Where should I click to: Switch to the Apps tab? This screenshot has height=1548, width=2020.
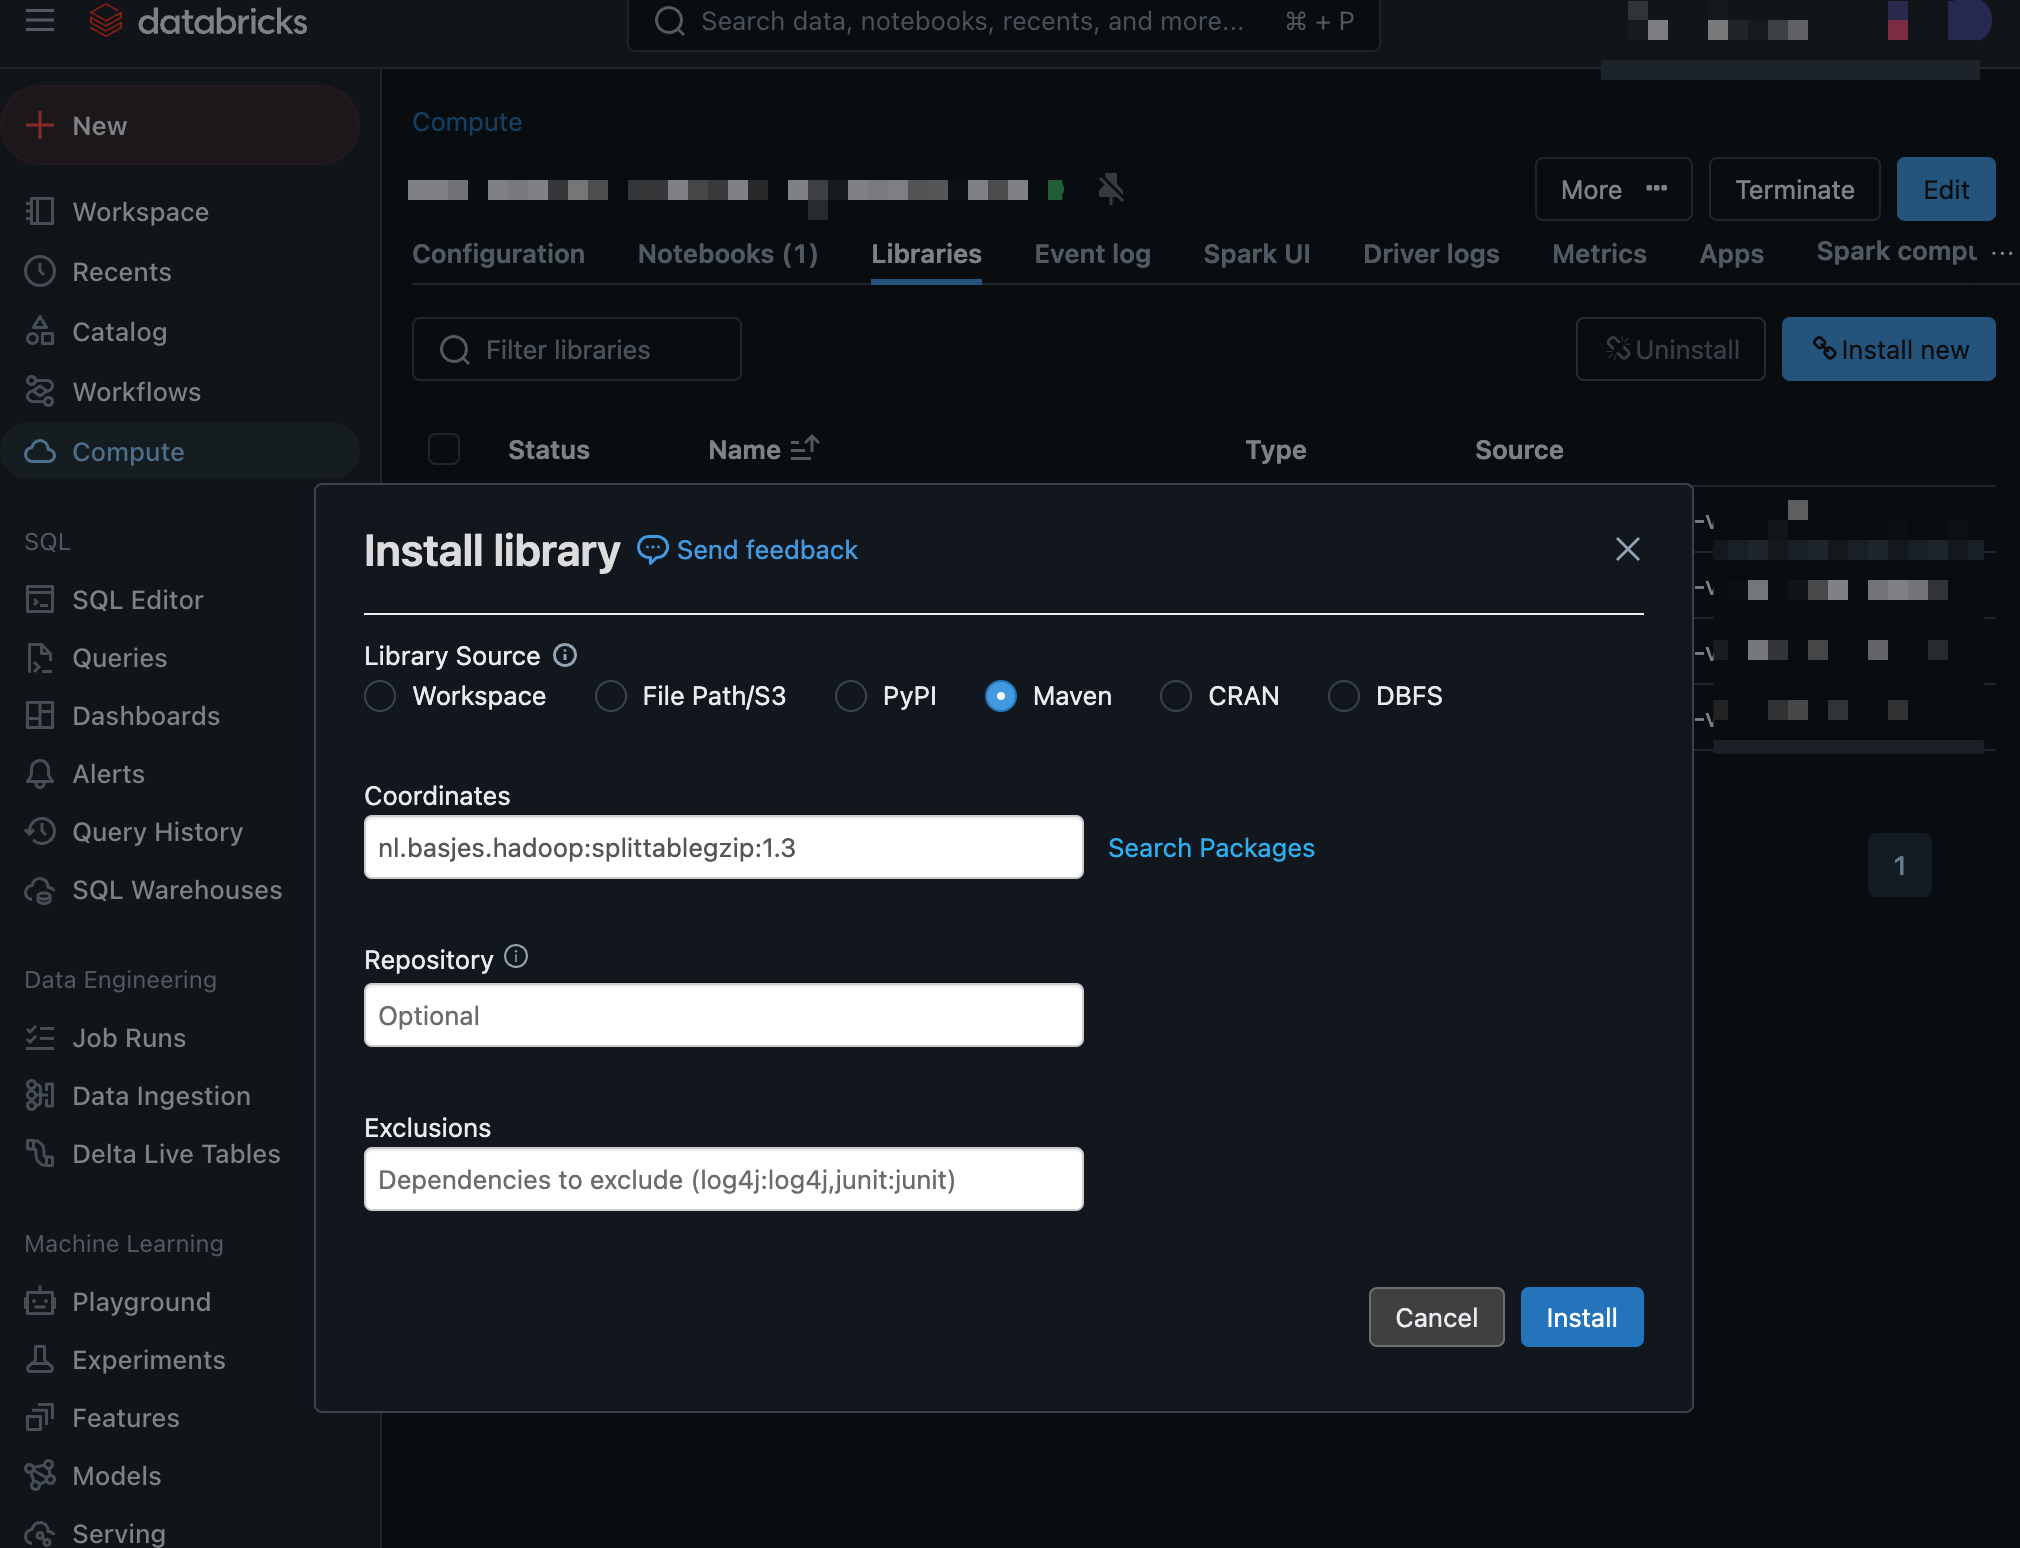(1731, 254)
